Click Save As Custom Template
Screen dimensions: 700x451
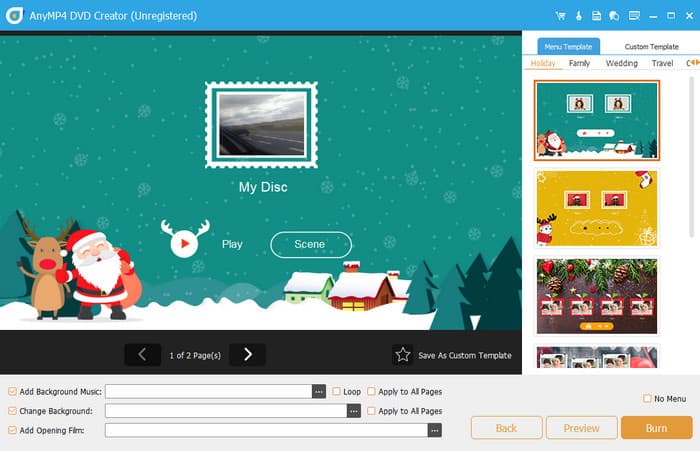465,355
